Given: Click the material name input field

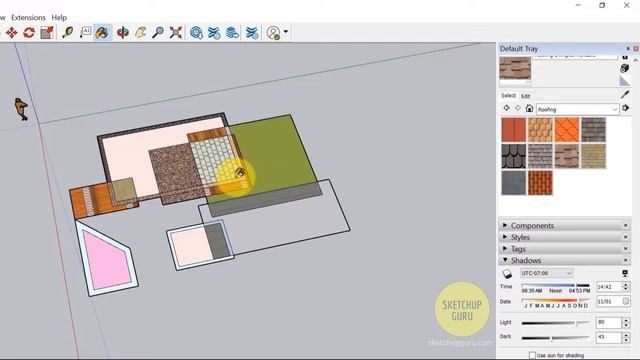Looking at the screenshot, I should click(x=575, y=57).
